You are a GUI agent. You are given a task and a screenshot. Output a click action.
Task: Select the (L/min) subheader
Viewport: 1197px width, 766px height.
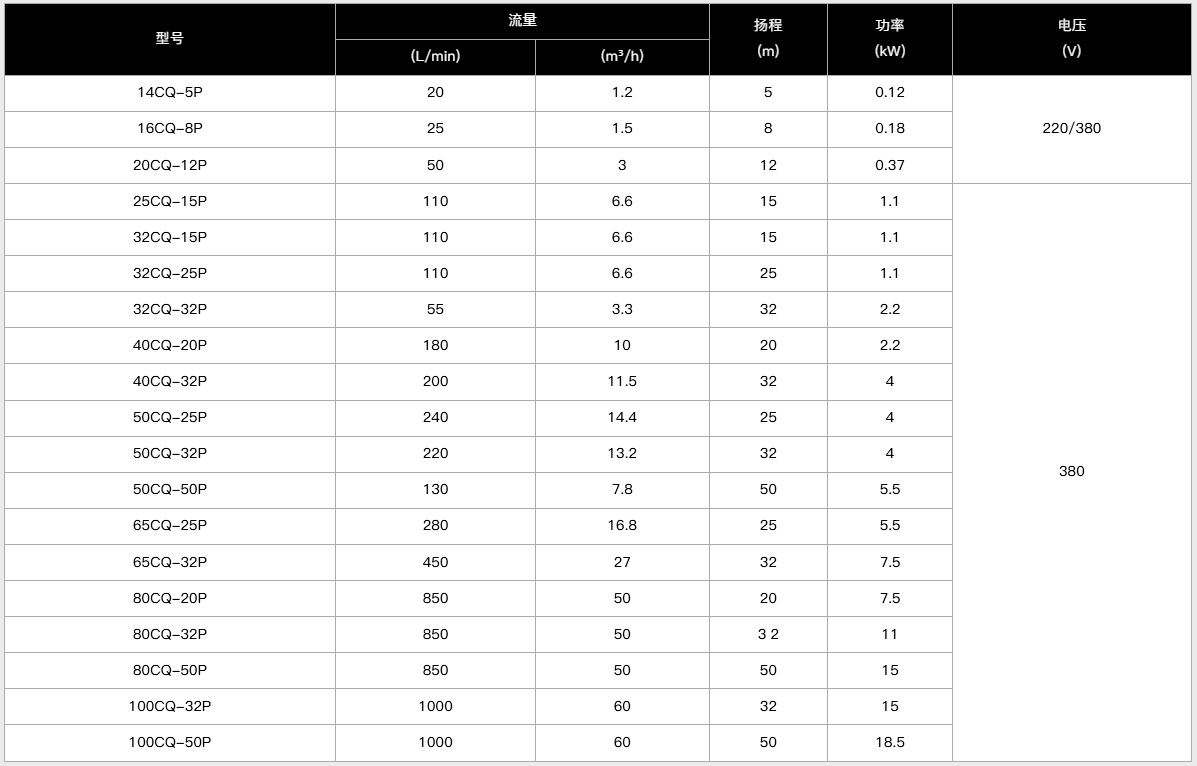tap(435, 57)
